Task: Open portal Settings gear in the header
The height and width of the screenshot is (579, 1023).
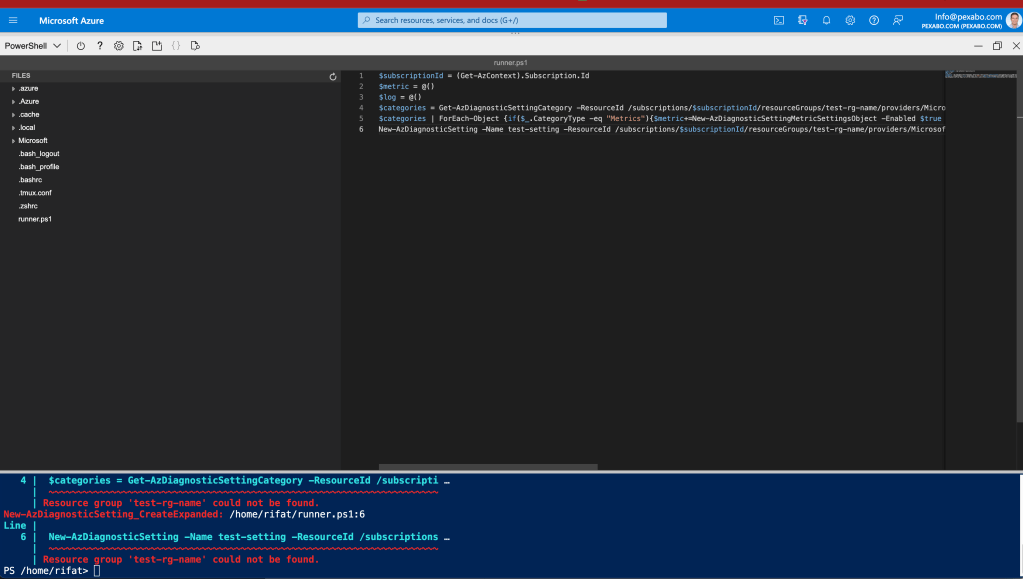Action: pyautogui.click(x=850, y=20)
